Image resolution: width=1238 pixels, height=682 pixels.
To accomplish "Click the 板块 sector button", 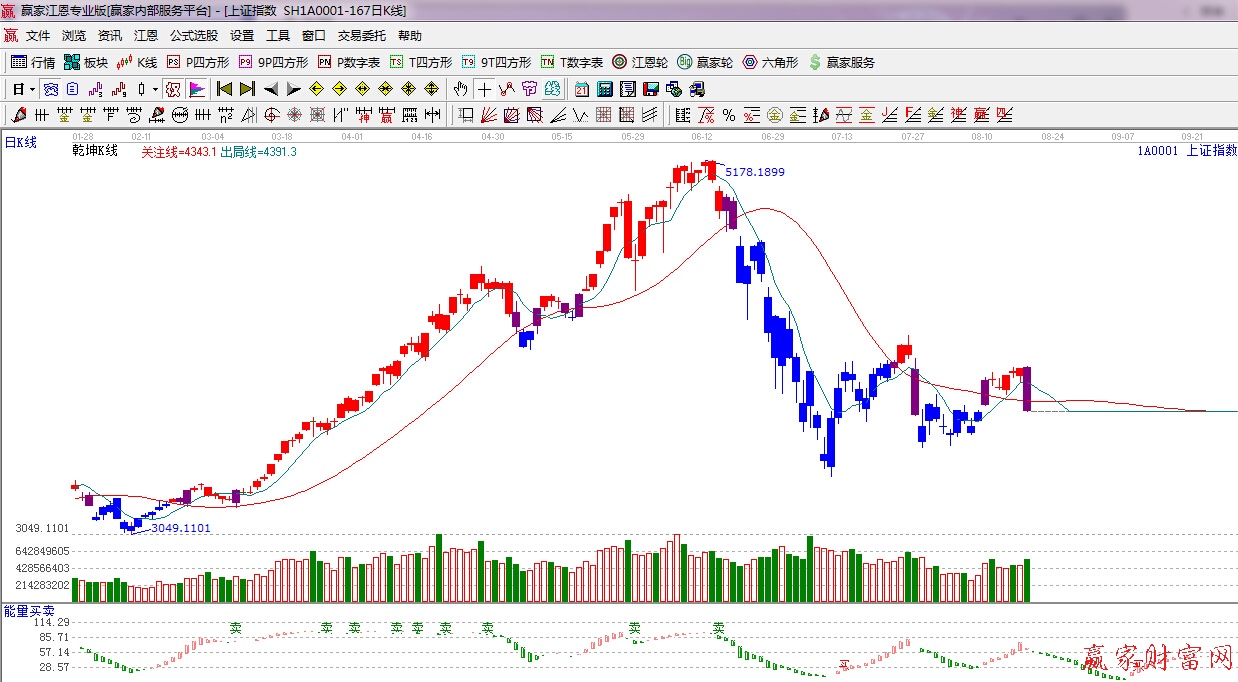I will [x=86, y=62].
